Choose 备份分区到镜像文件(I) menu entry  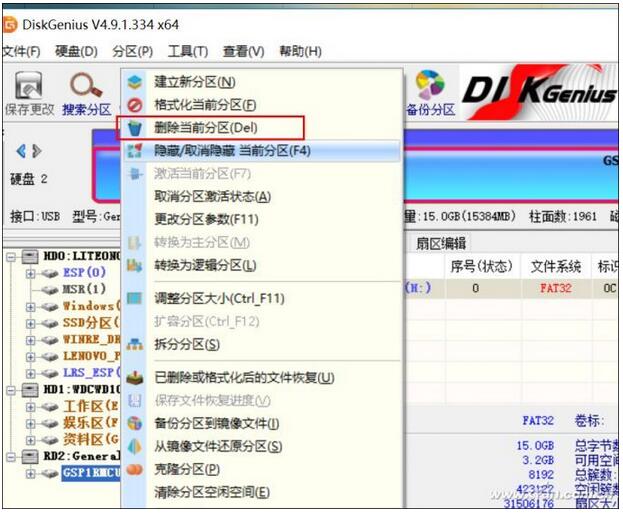[x=262, y=423]
